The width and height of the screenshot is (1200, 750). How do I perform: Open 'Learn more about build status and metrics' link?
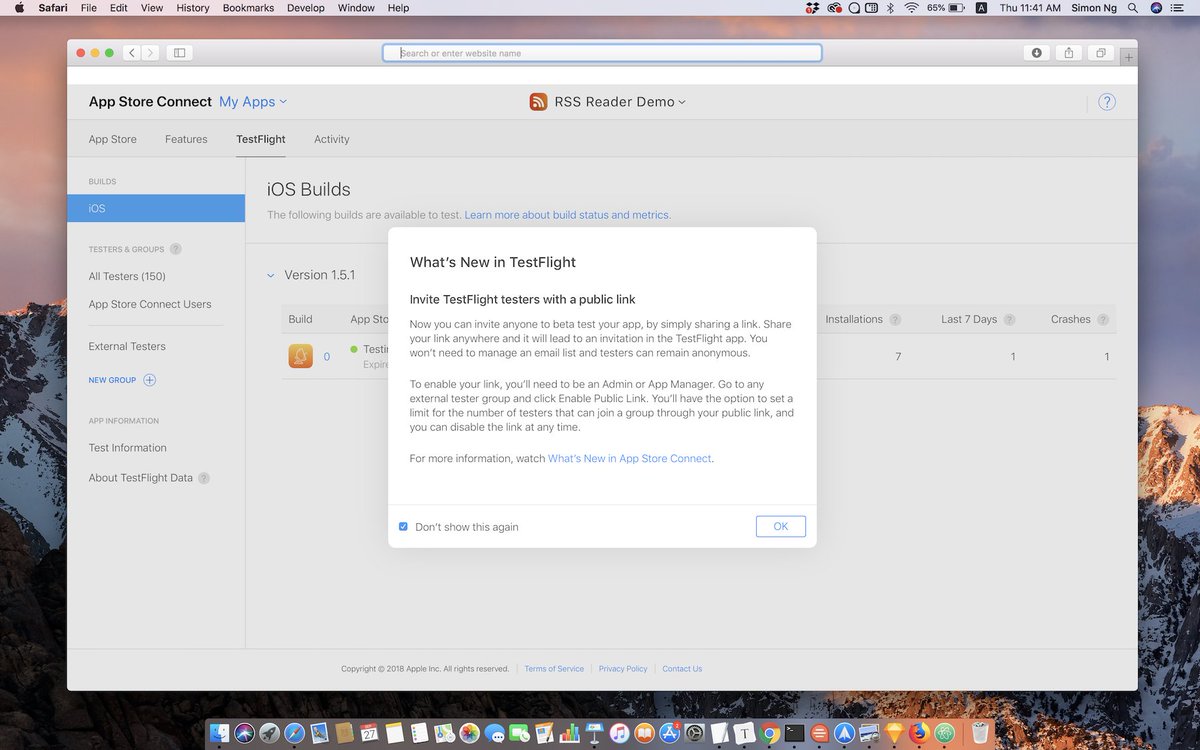point(568,215)
